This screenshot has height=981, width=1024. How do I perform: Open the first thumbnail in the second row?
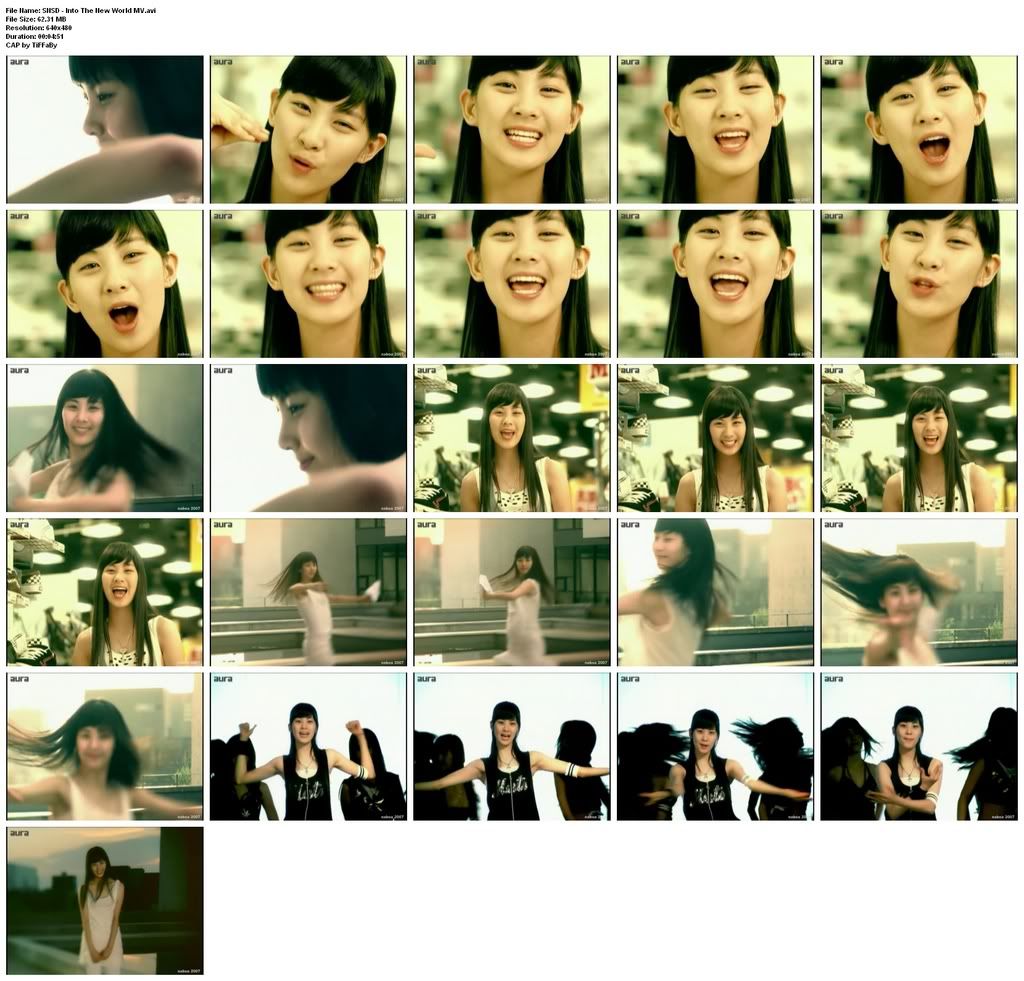pos(105,283)
